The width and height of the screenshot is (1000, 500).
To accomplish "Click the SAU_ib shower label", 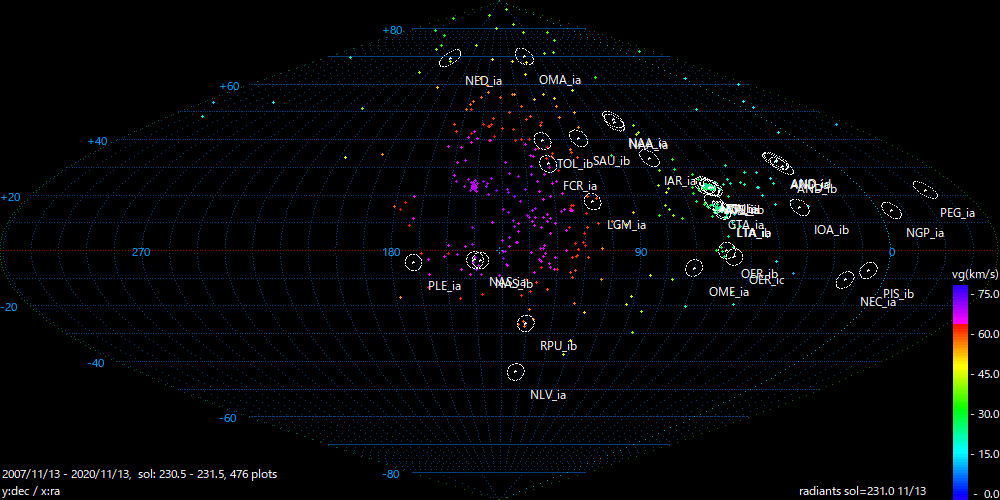I will click(610, 160).
